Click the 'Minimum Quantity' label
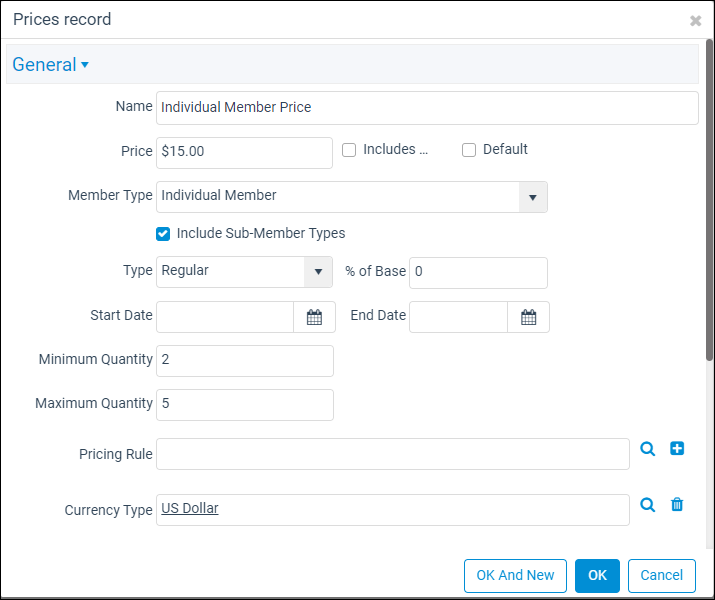Screen dimensions: 715x600 click(x=95, y=359)
